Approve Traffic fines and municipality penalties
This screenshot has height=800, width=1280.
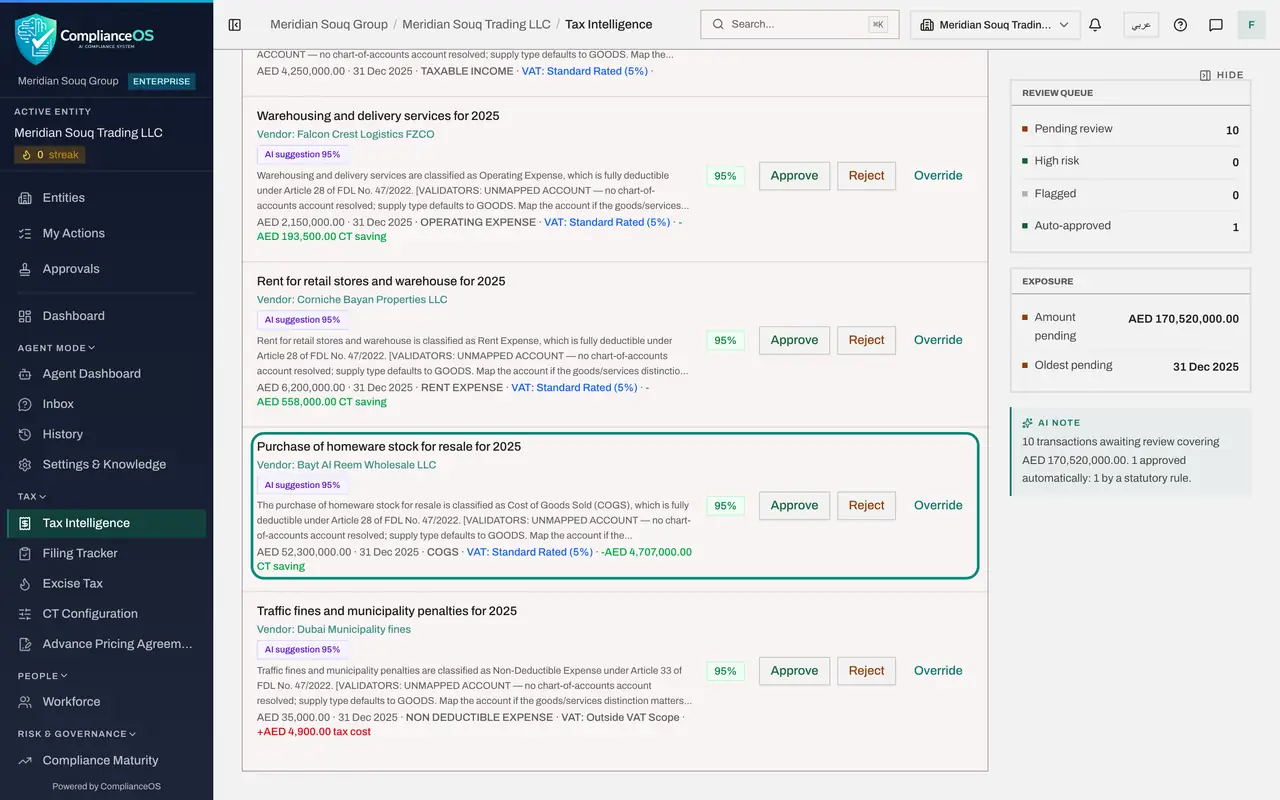(x=794, y=671)
